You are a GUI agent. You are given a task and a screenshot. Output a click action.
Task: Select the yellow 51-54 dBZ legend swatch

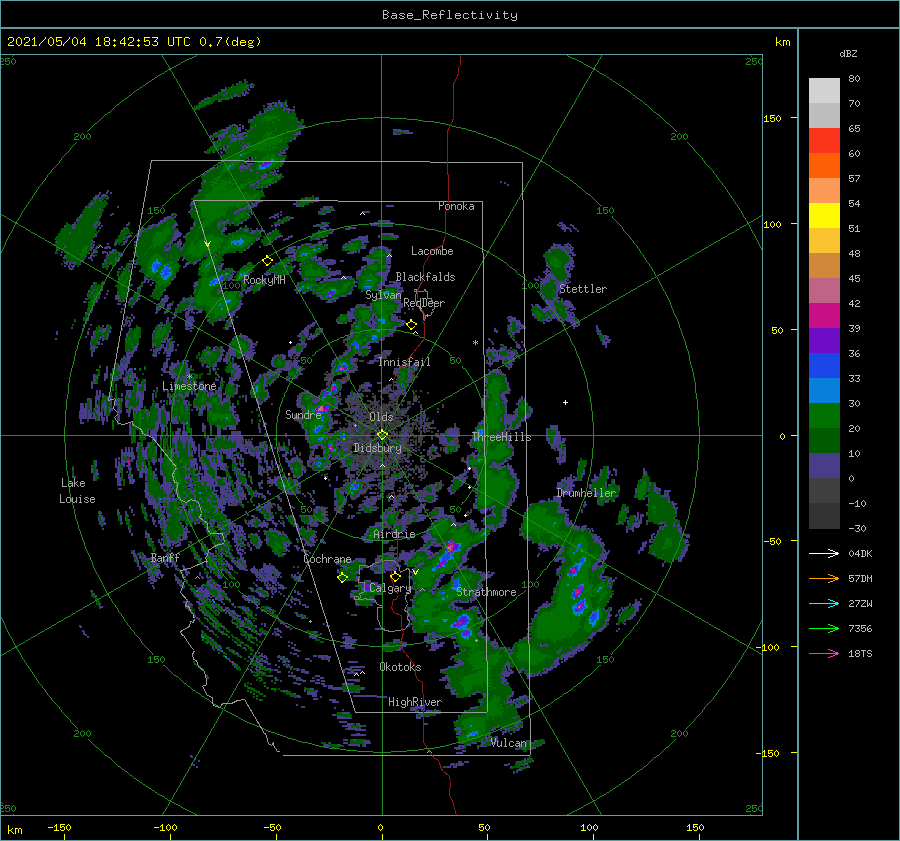pyautogui.click(x=824, y=216)
